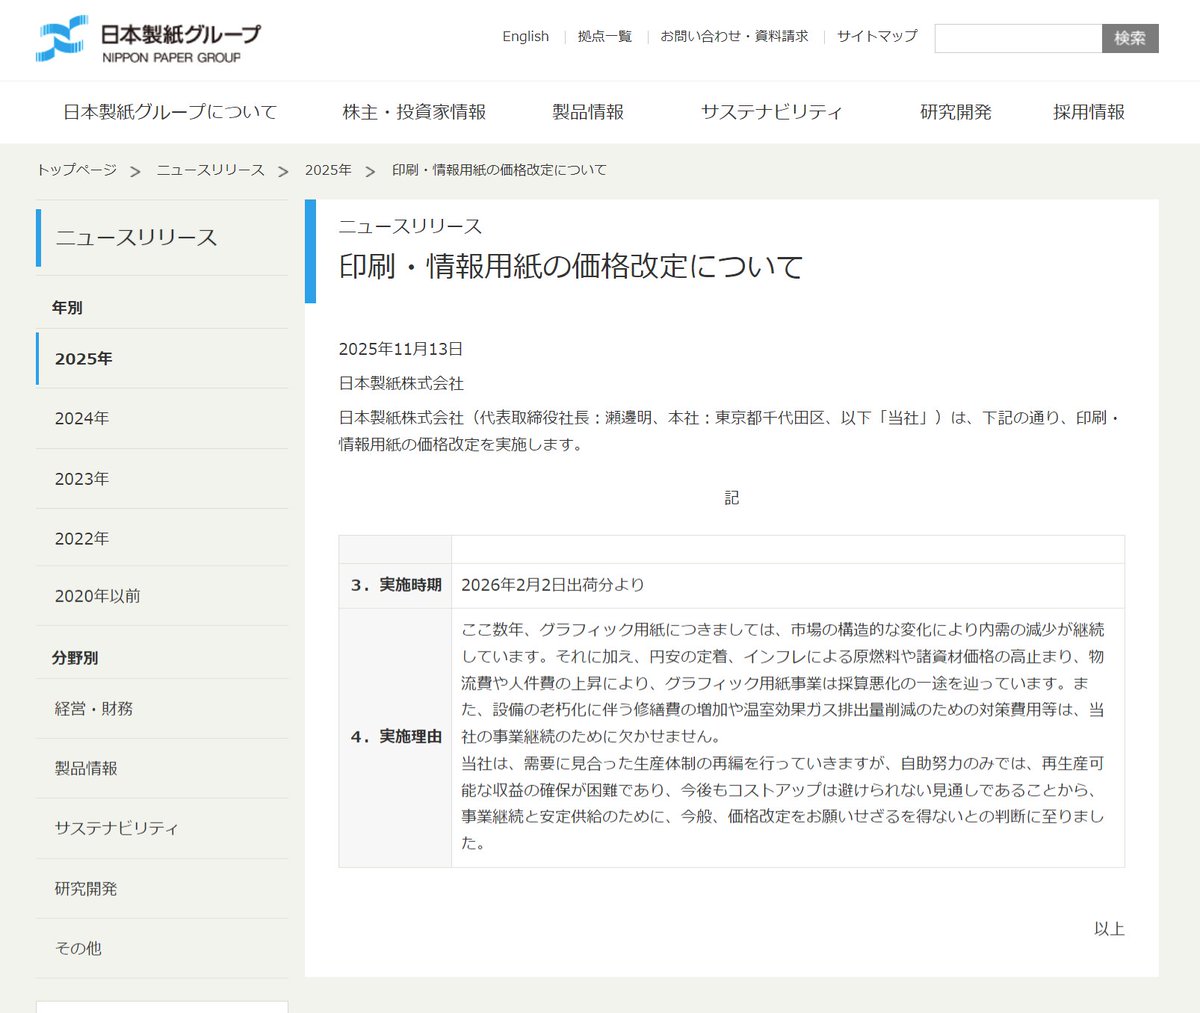Open the ニュースリリース sidebar heading
Viewport: 1200px width, 1013px height.
[136, 237]
